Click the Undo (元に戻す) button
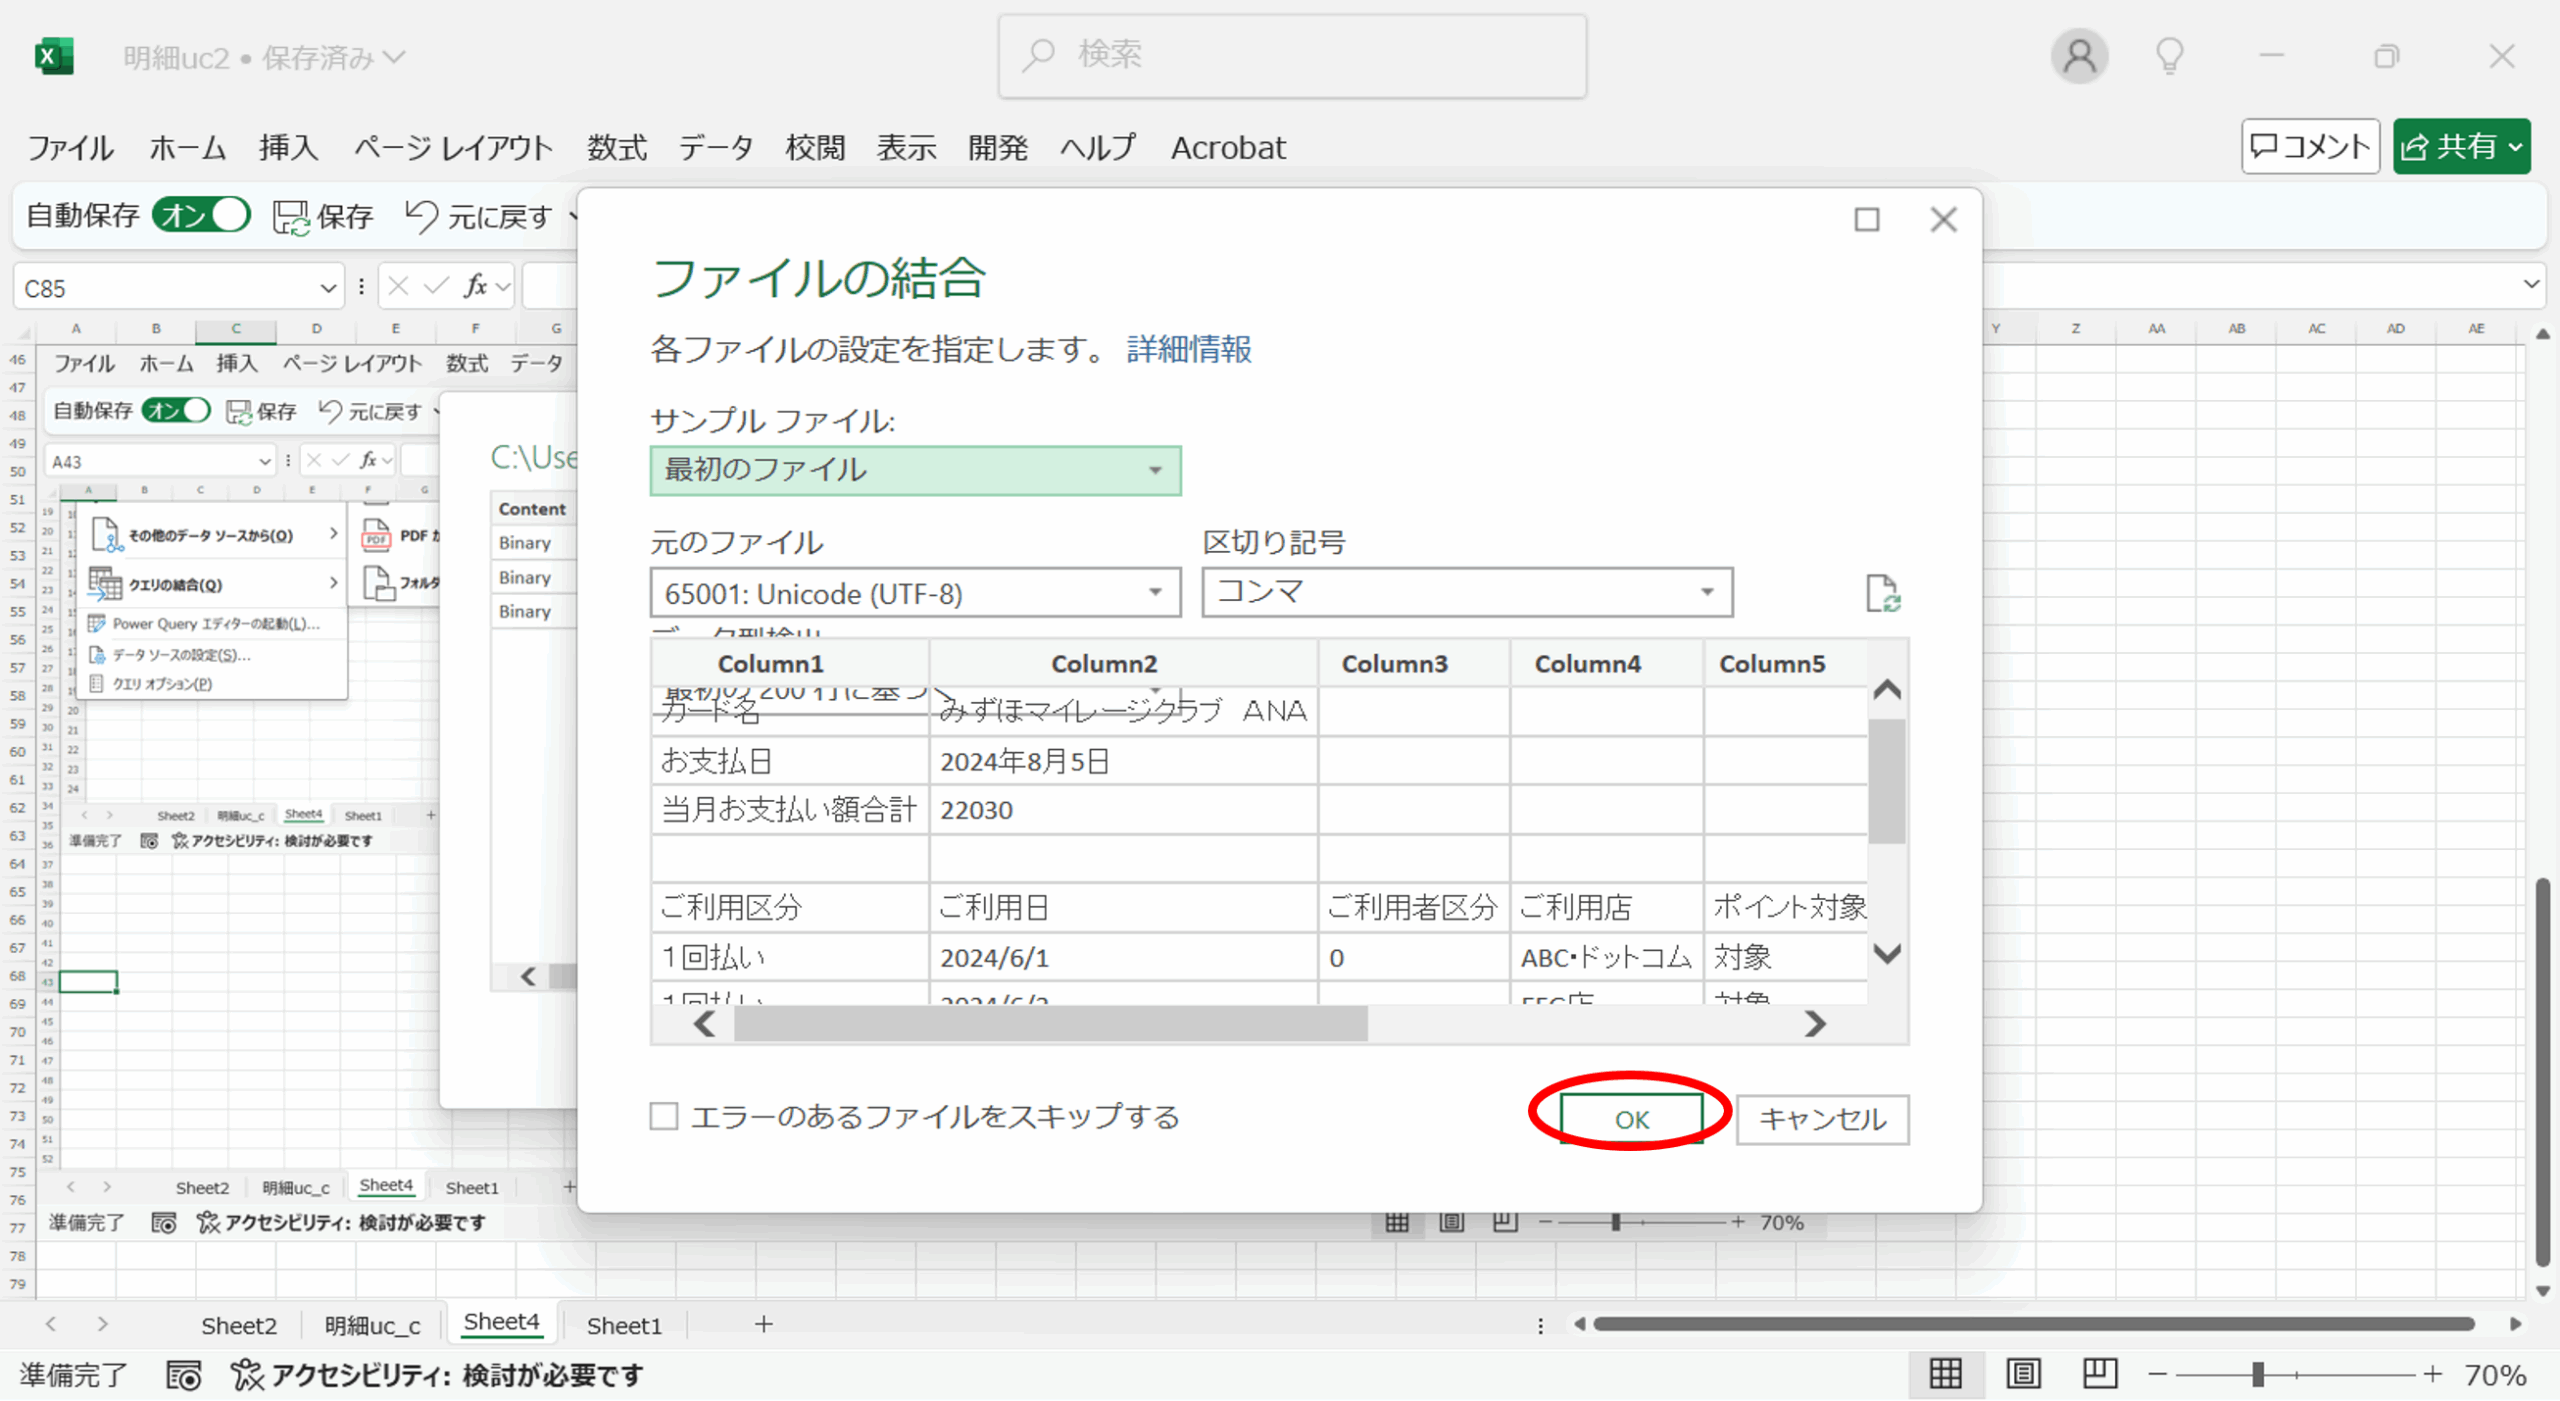Screen dimensions: 2560x1401 pos(480,216)
